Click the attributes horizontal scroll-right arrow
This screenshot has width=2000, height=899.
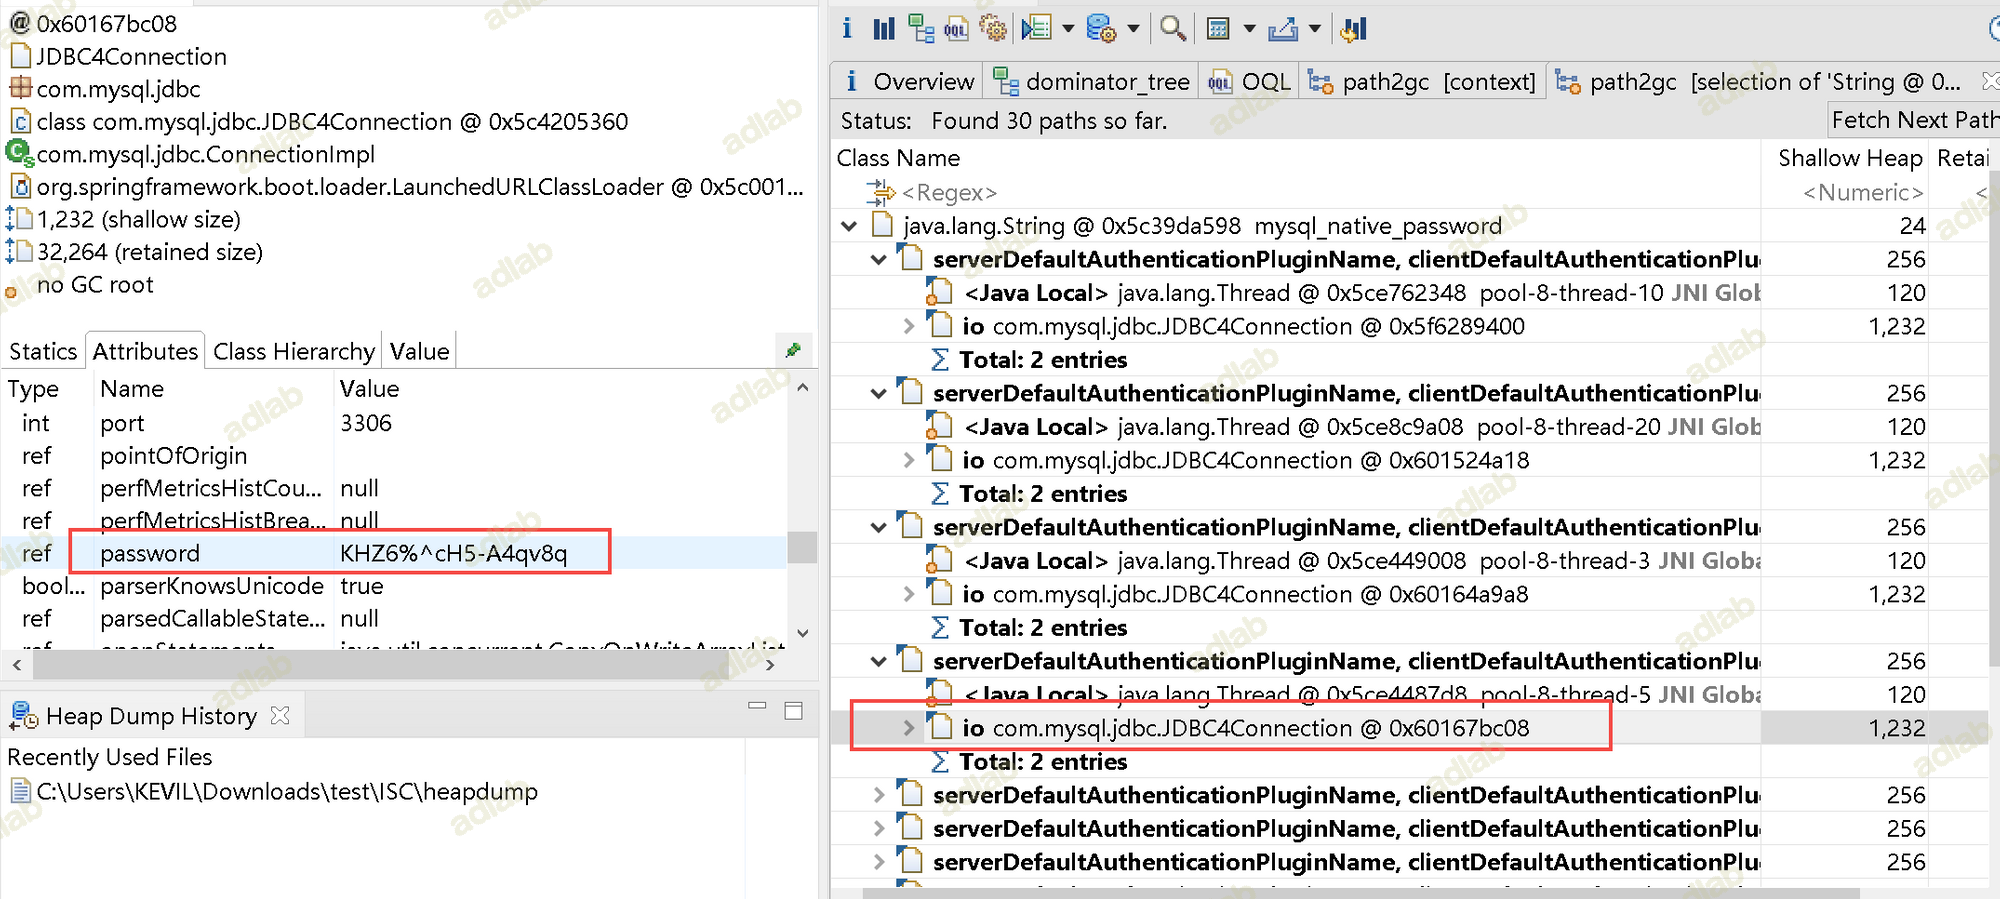point(769,664)
